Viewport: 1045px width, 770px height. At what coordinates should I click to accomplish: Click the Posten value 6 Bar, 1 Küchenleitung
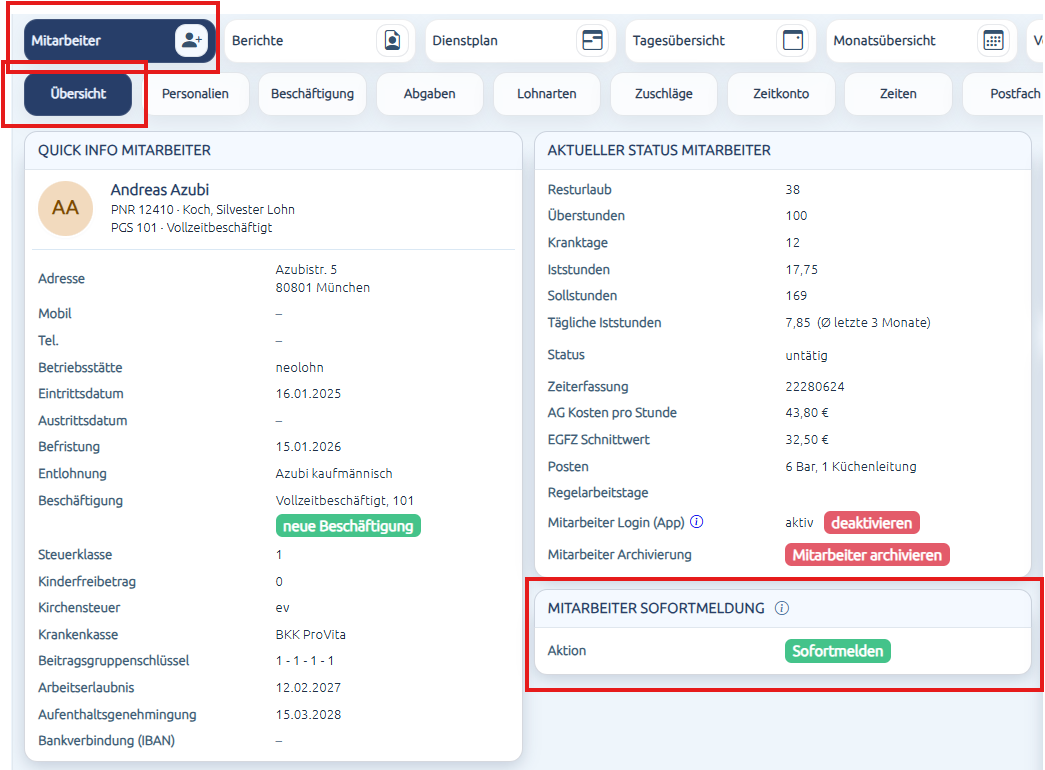851,467
